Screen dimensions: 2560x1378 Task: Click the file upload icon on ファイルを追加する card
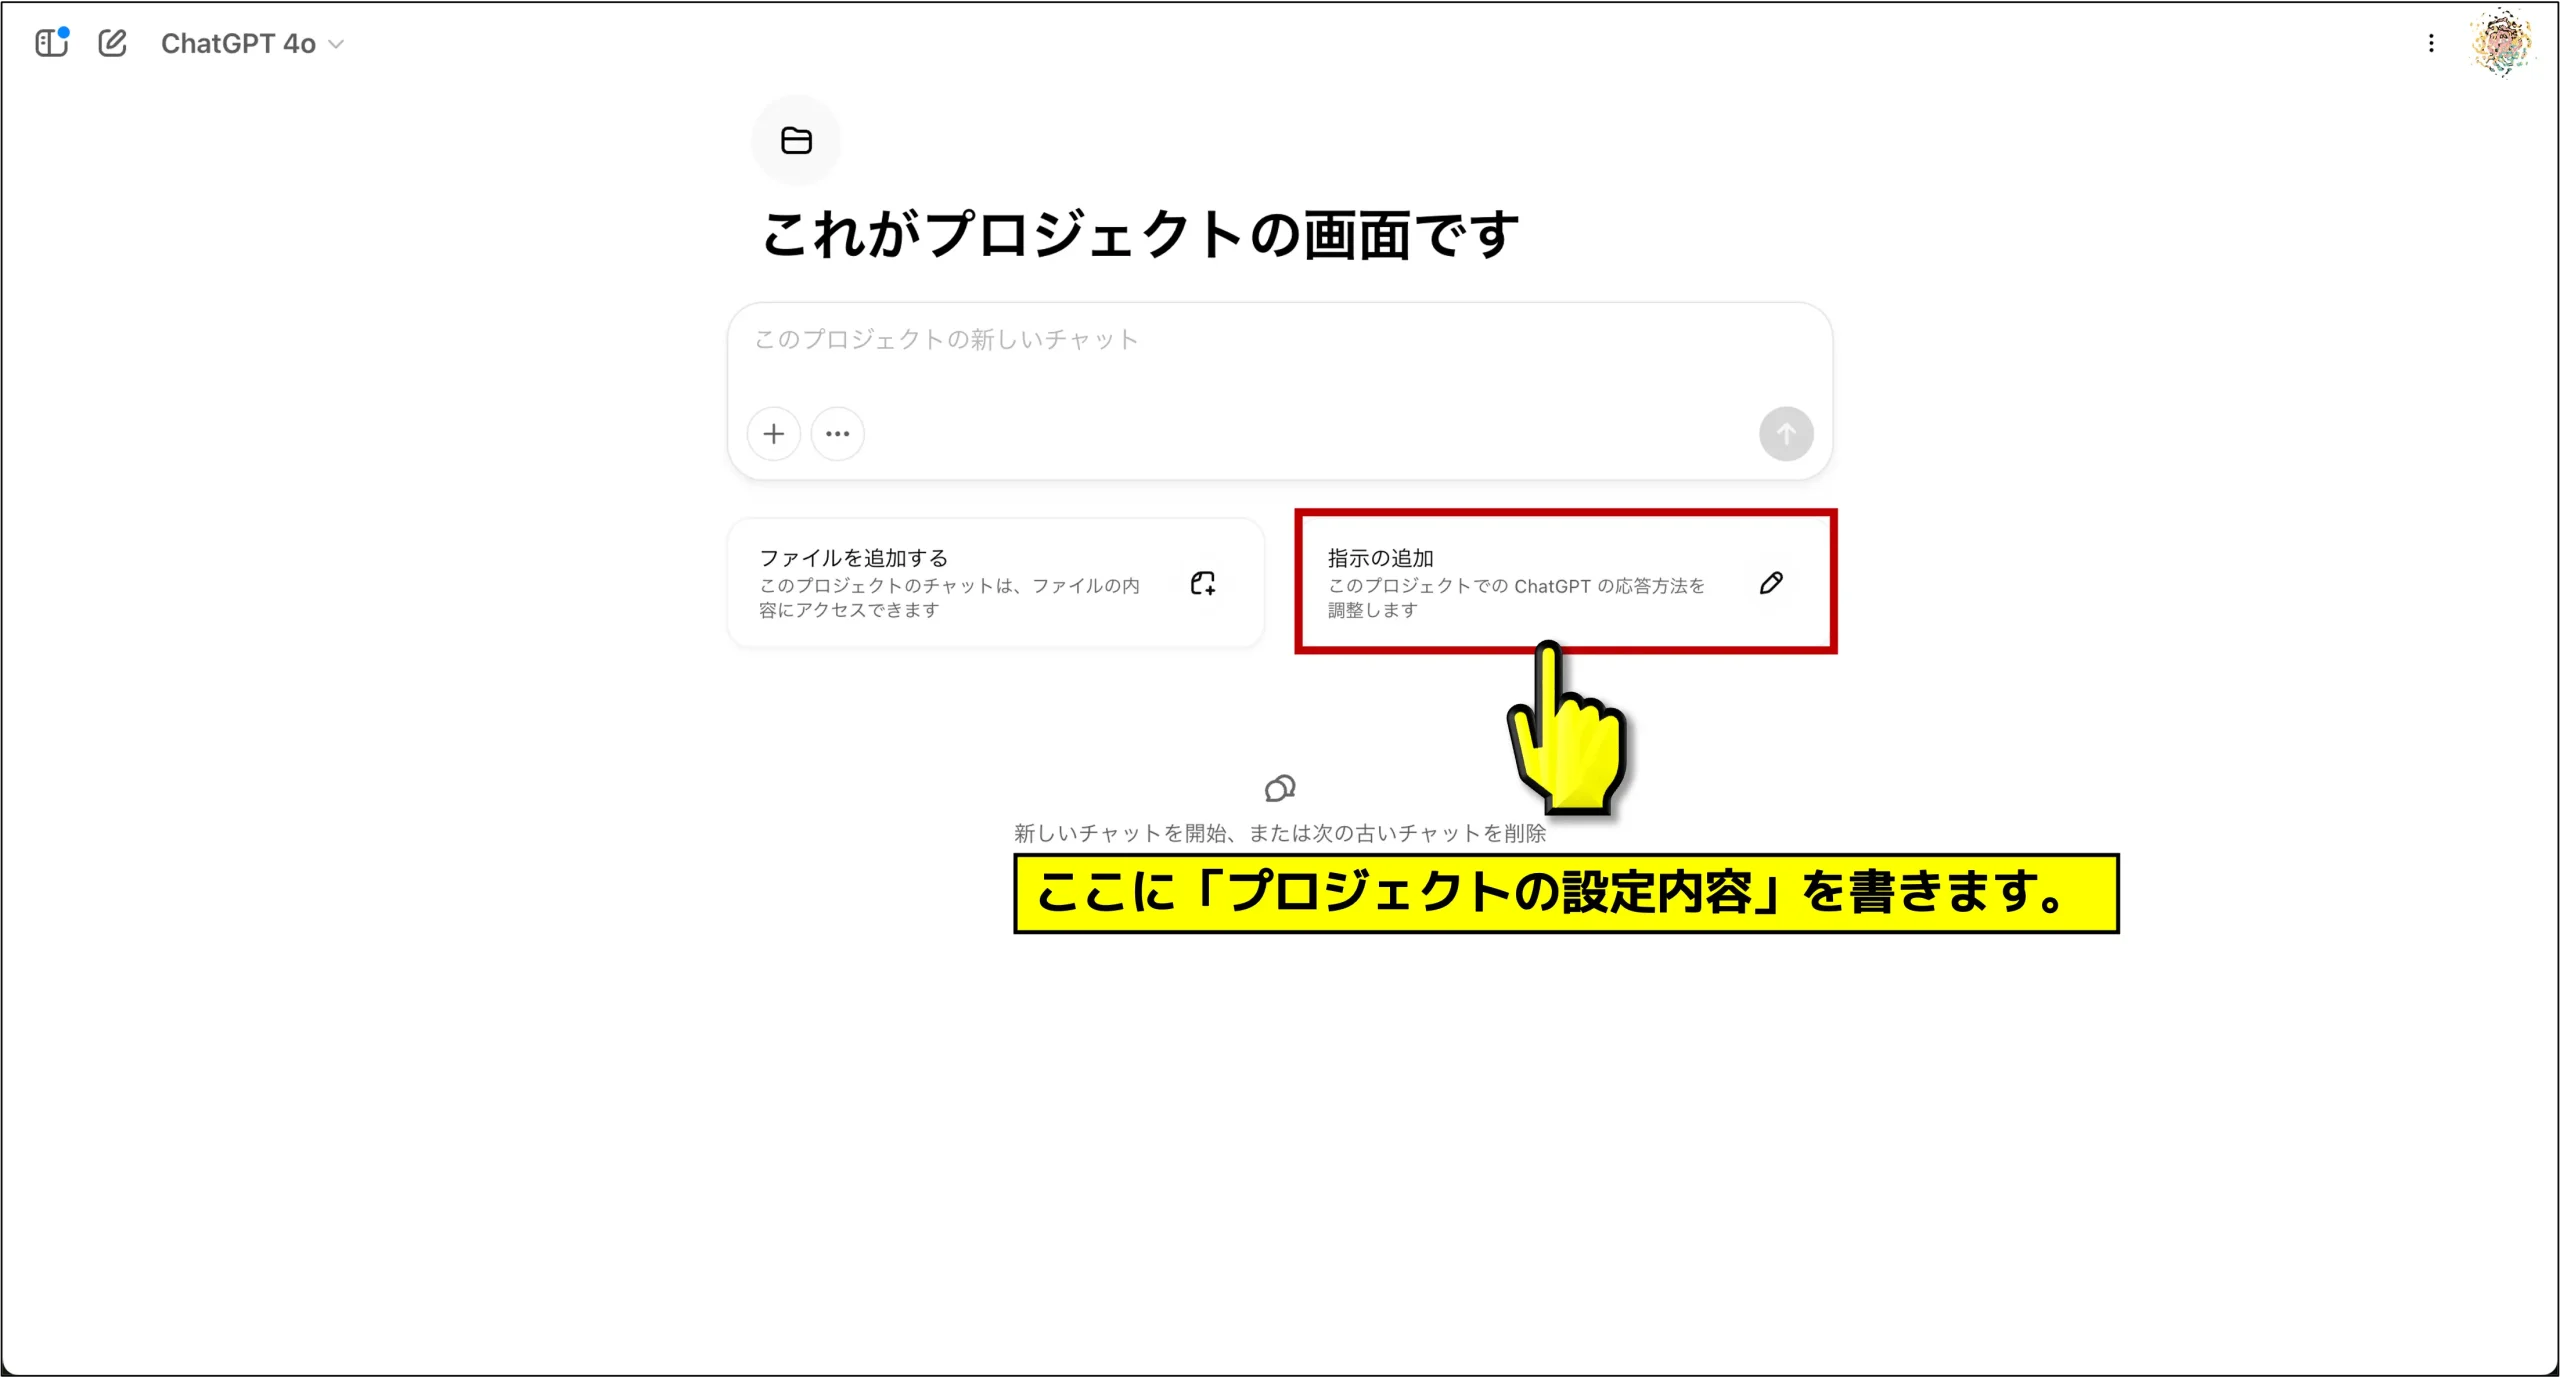[x=1203, y=583]
